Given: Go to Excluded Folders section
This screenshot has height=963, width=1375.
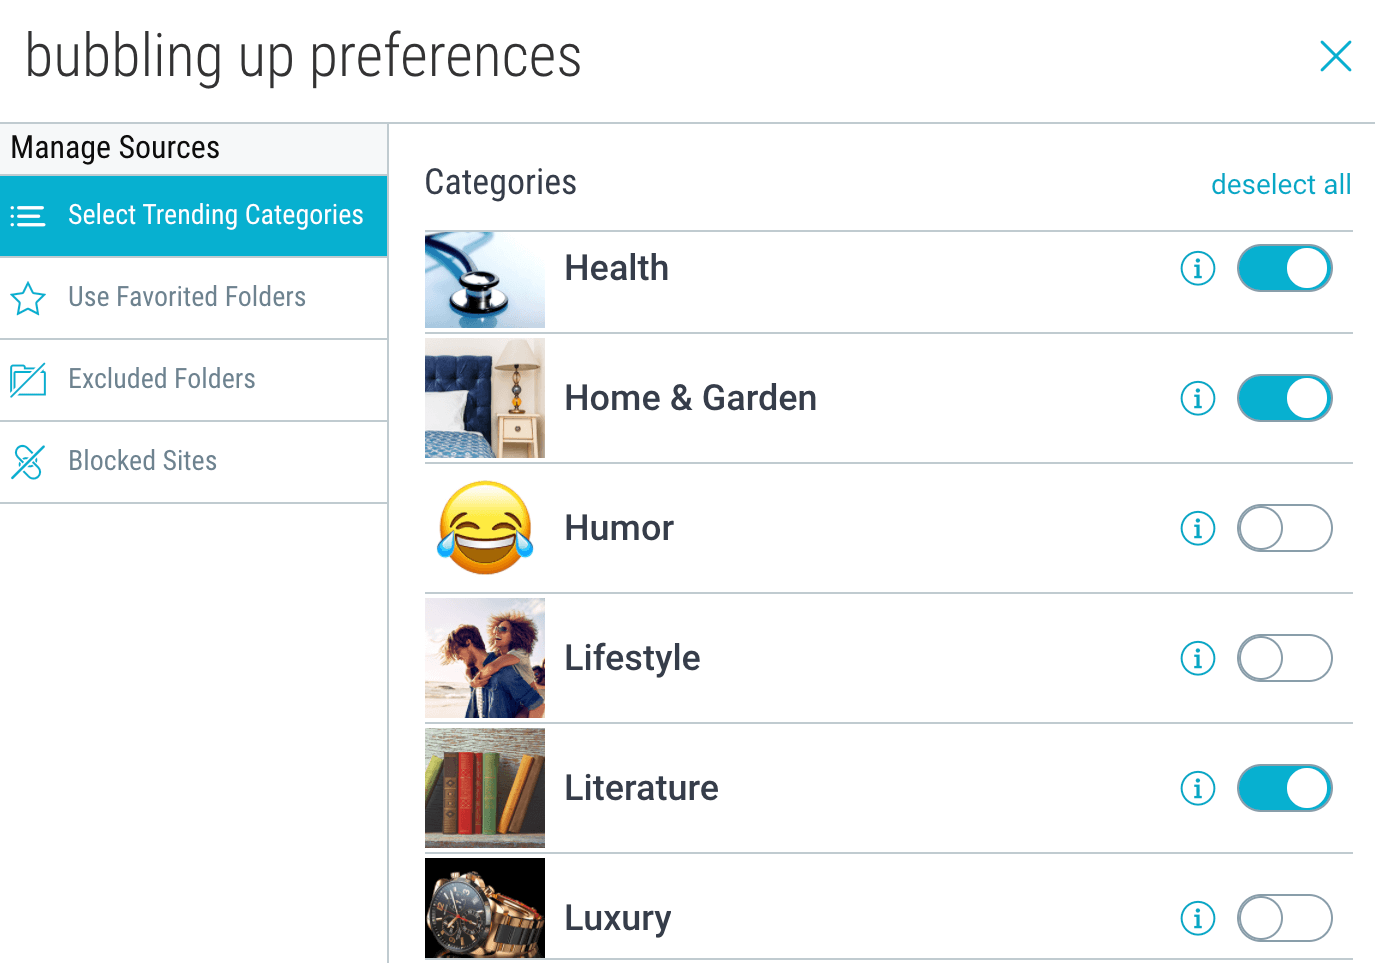Looking at the screenshot, I should [193, 380].
